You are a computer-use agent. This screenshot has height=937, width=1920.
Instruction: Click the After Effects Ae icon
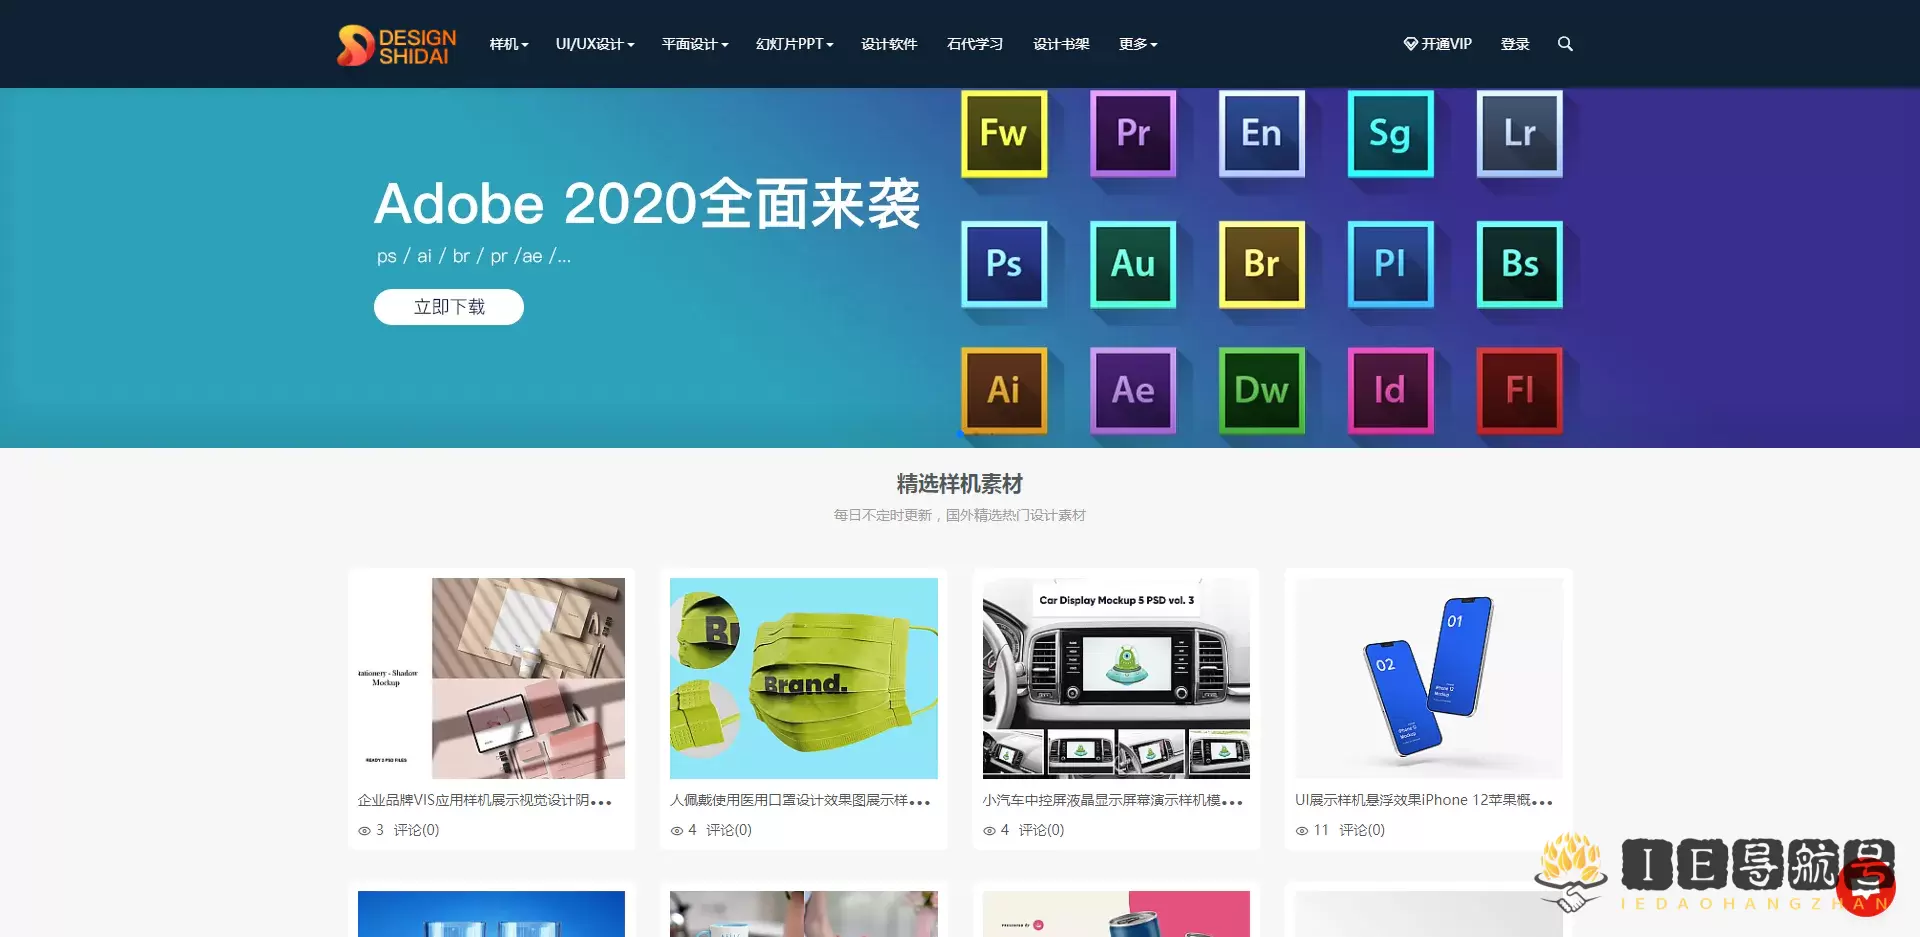pos(1133,390)
